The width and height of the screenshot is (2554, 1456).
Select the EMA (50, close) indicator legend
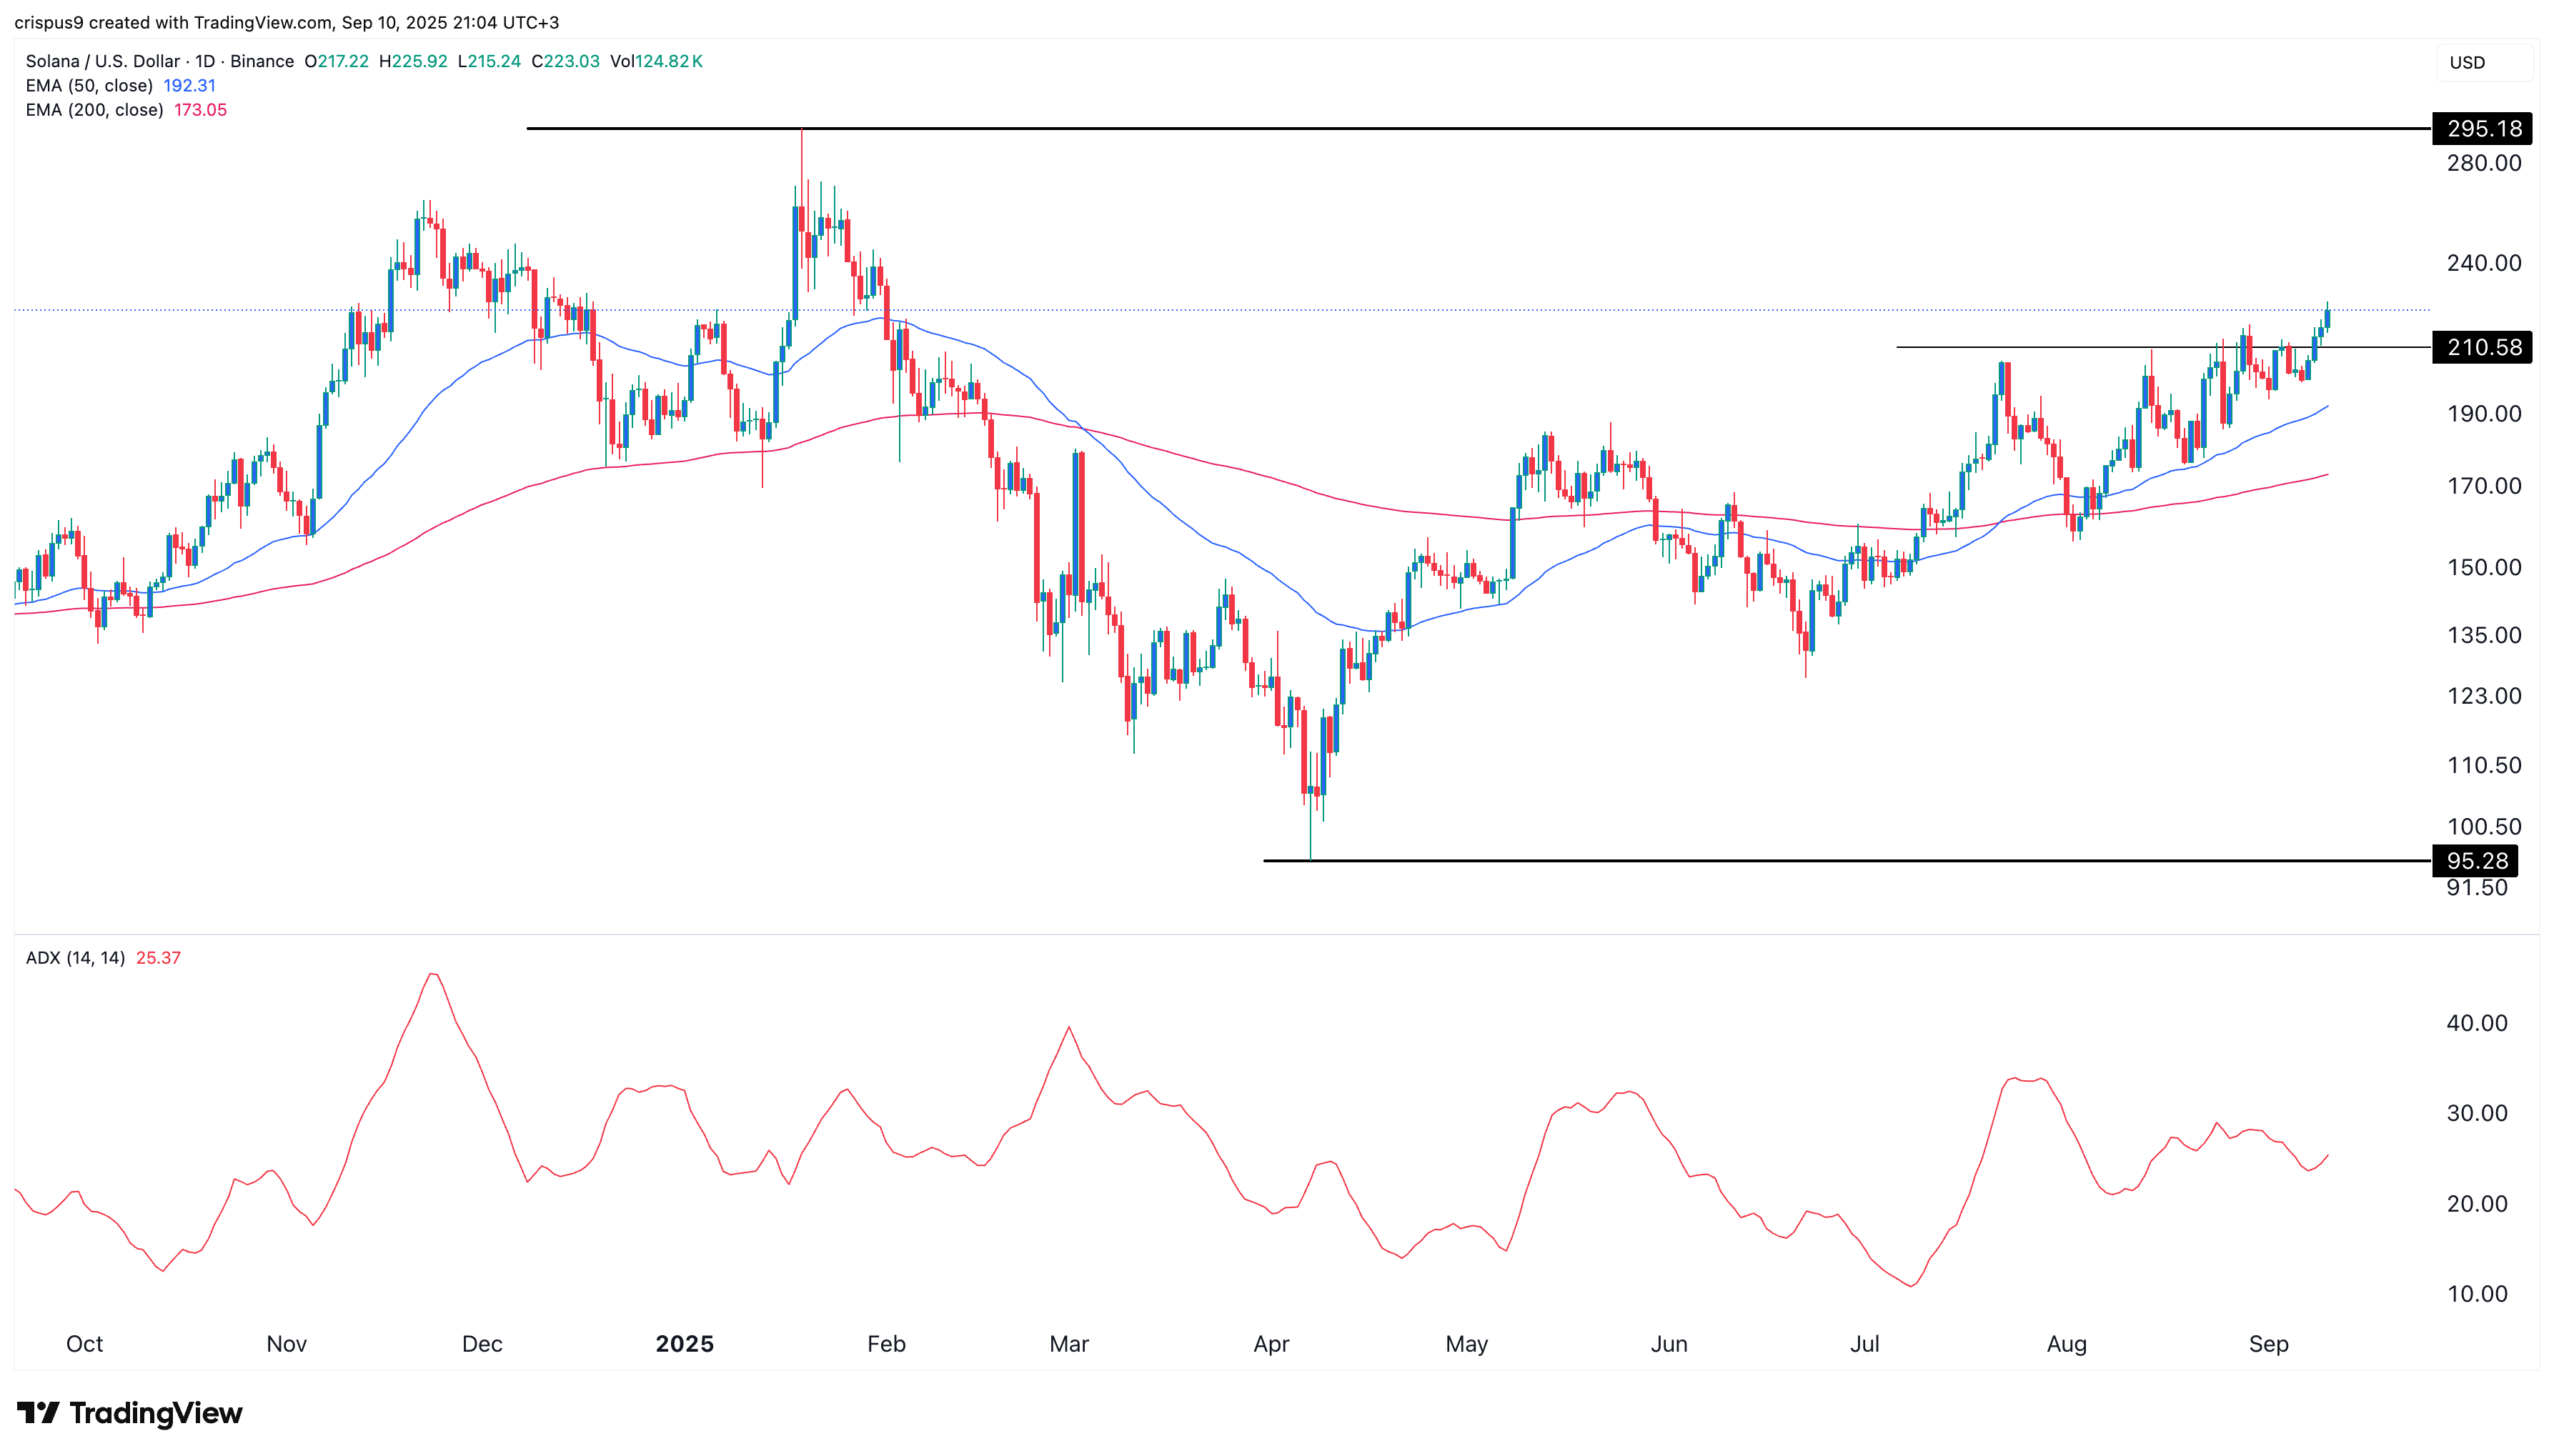point(89,85)
